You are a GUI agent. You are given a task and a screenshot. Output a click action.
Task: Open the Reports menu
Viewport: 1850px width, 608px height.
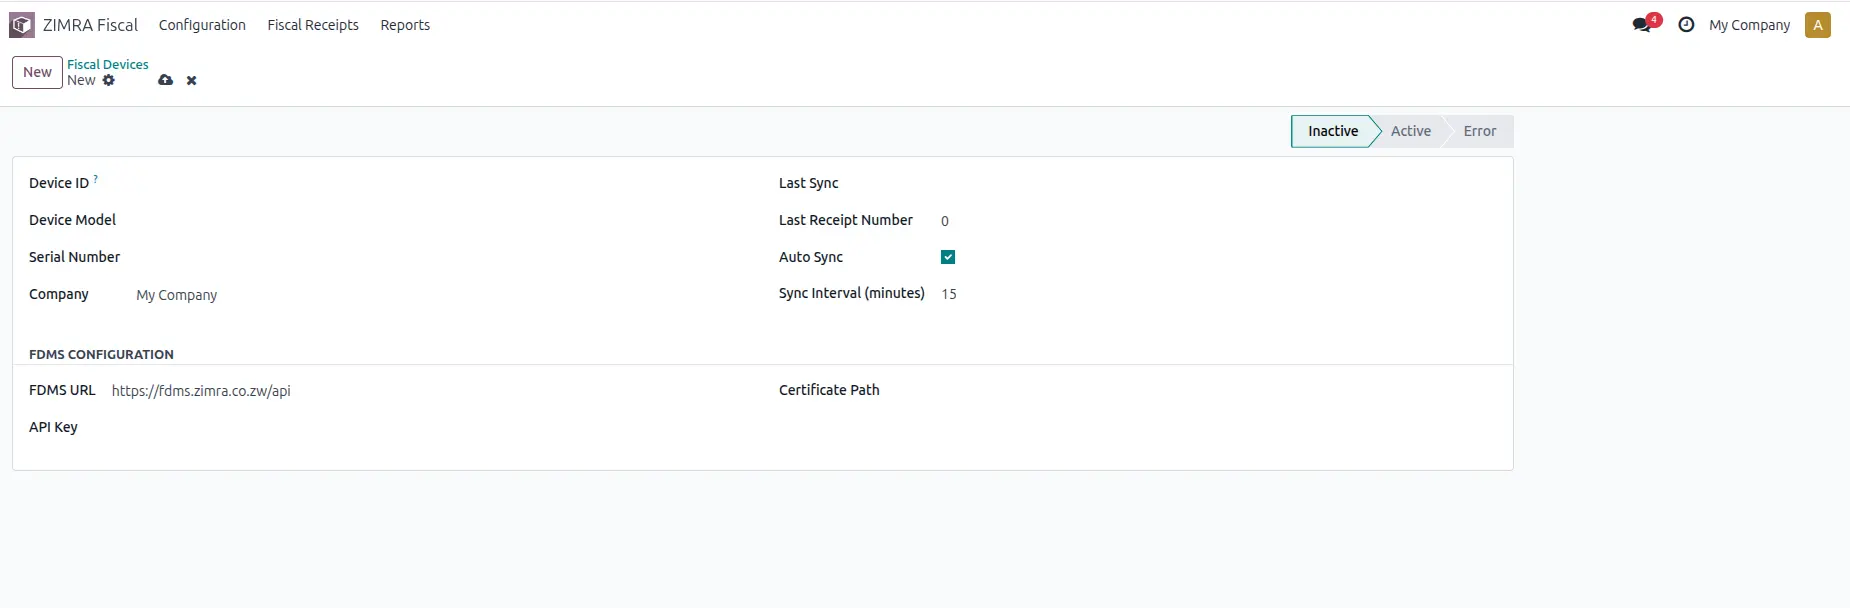tap(405, 25)
